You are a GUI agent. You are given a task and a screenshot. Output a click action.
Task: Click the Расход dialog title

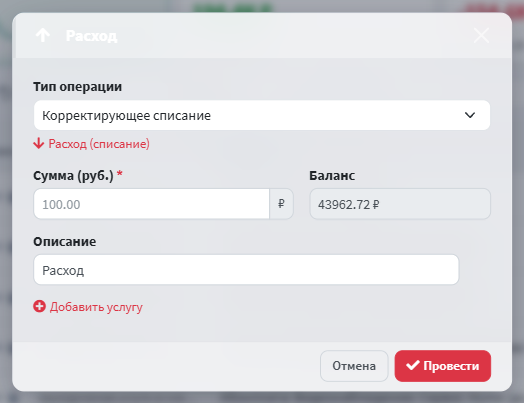click(92, 36)
